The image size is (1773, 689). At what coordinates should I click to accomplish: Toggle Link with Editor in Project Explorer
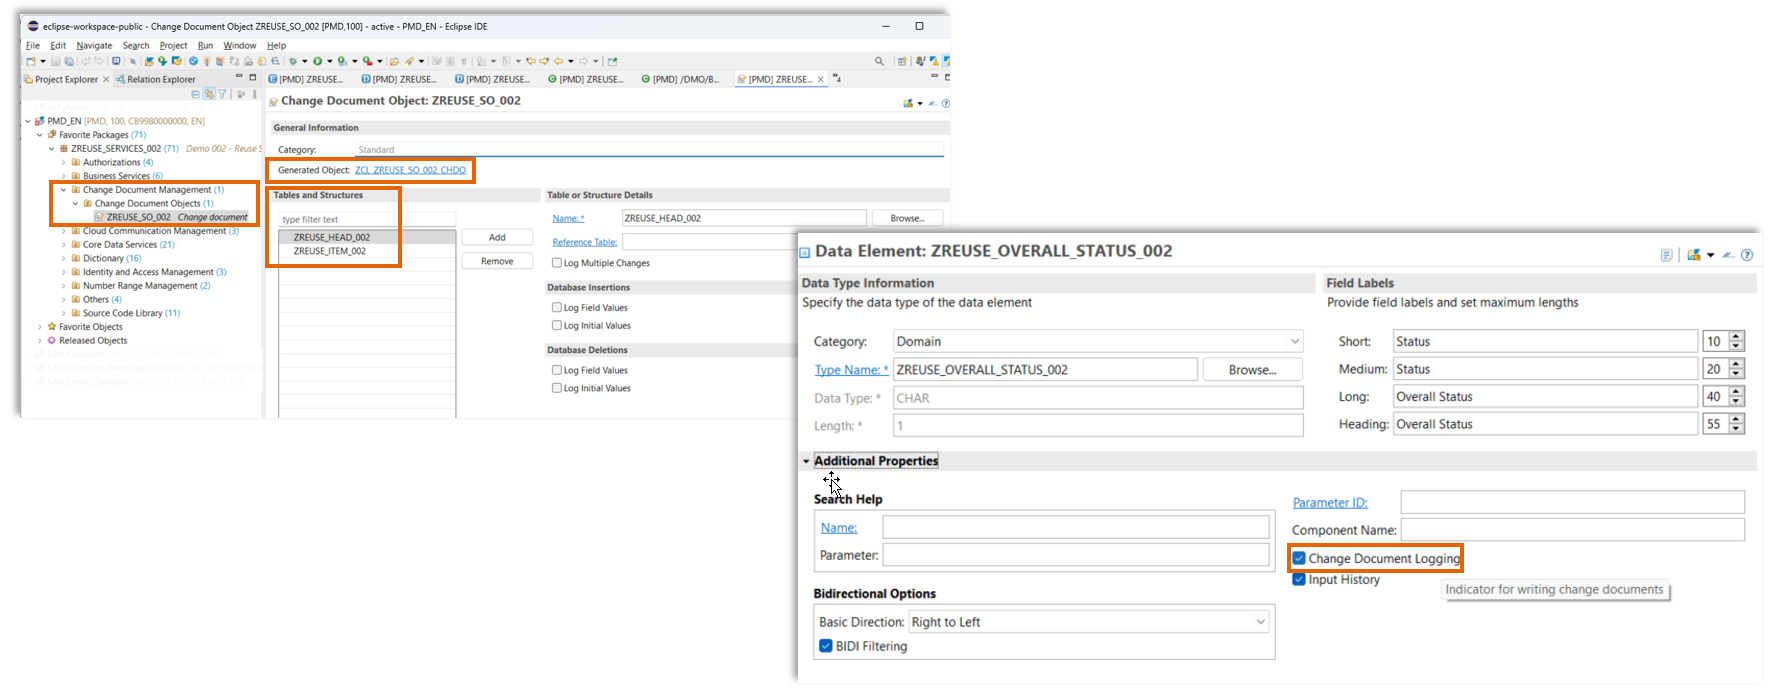pos(209,94)
